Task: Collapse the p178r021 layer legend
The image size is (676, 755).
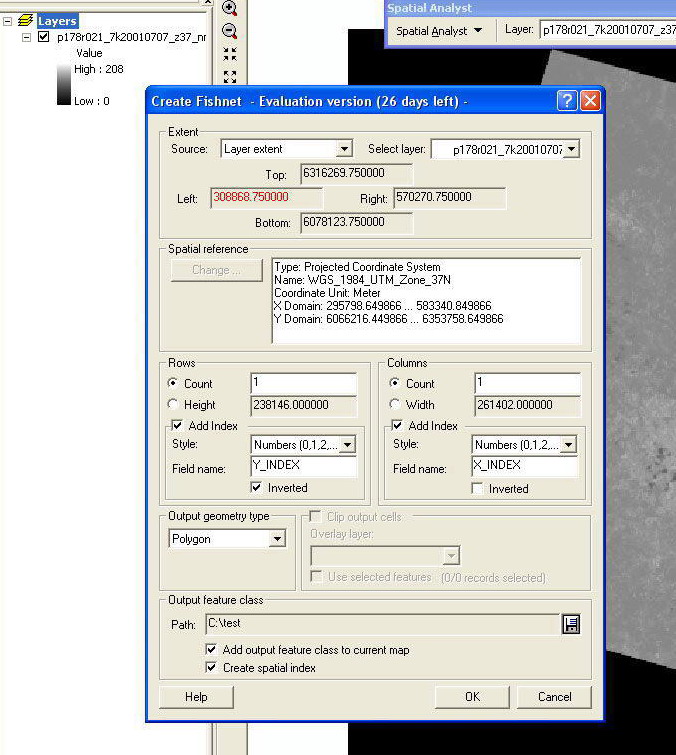Action: [26, 37]
